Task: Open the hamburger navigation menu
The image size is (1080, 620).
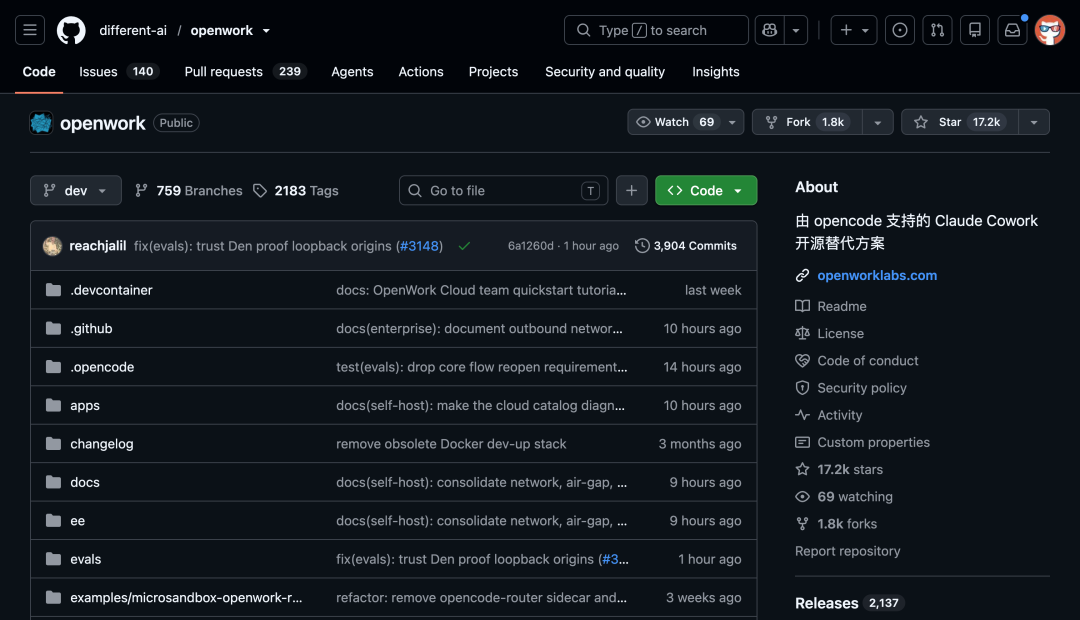Action: coord(30,30)
